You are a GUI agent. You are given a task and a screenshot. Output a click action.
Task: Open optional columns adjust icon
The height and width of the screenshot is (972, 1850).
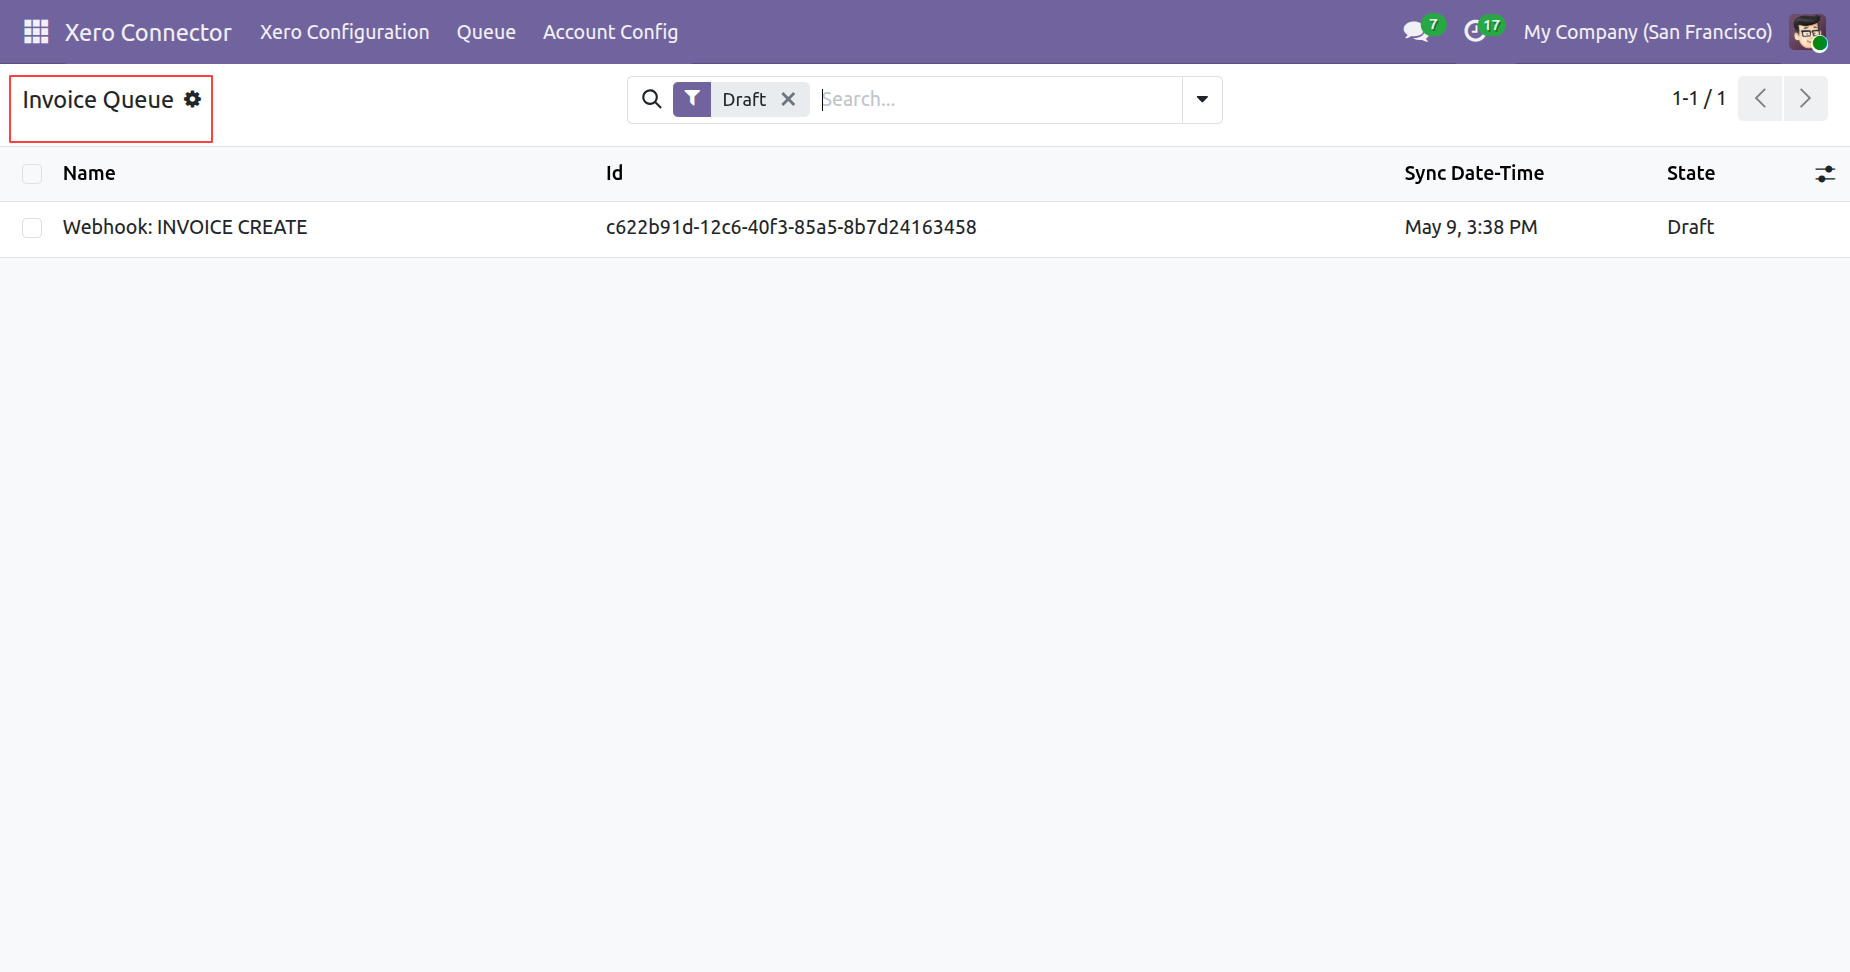(1825, 174)
